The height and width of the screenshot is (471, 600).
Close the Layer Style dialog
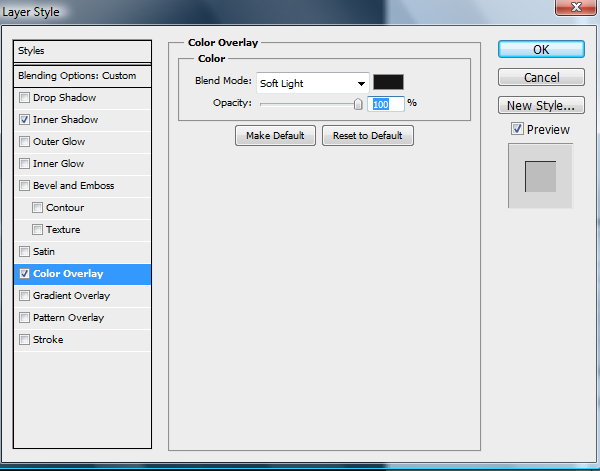coord(576,7)
